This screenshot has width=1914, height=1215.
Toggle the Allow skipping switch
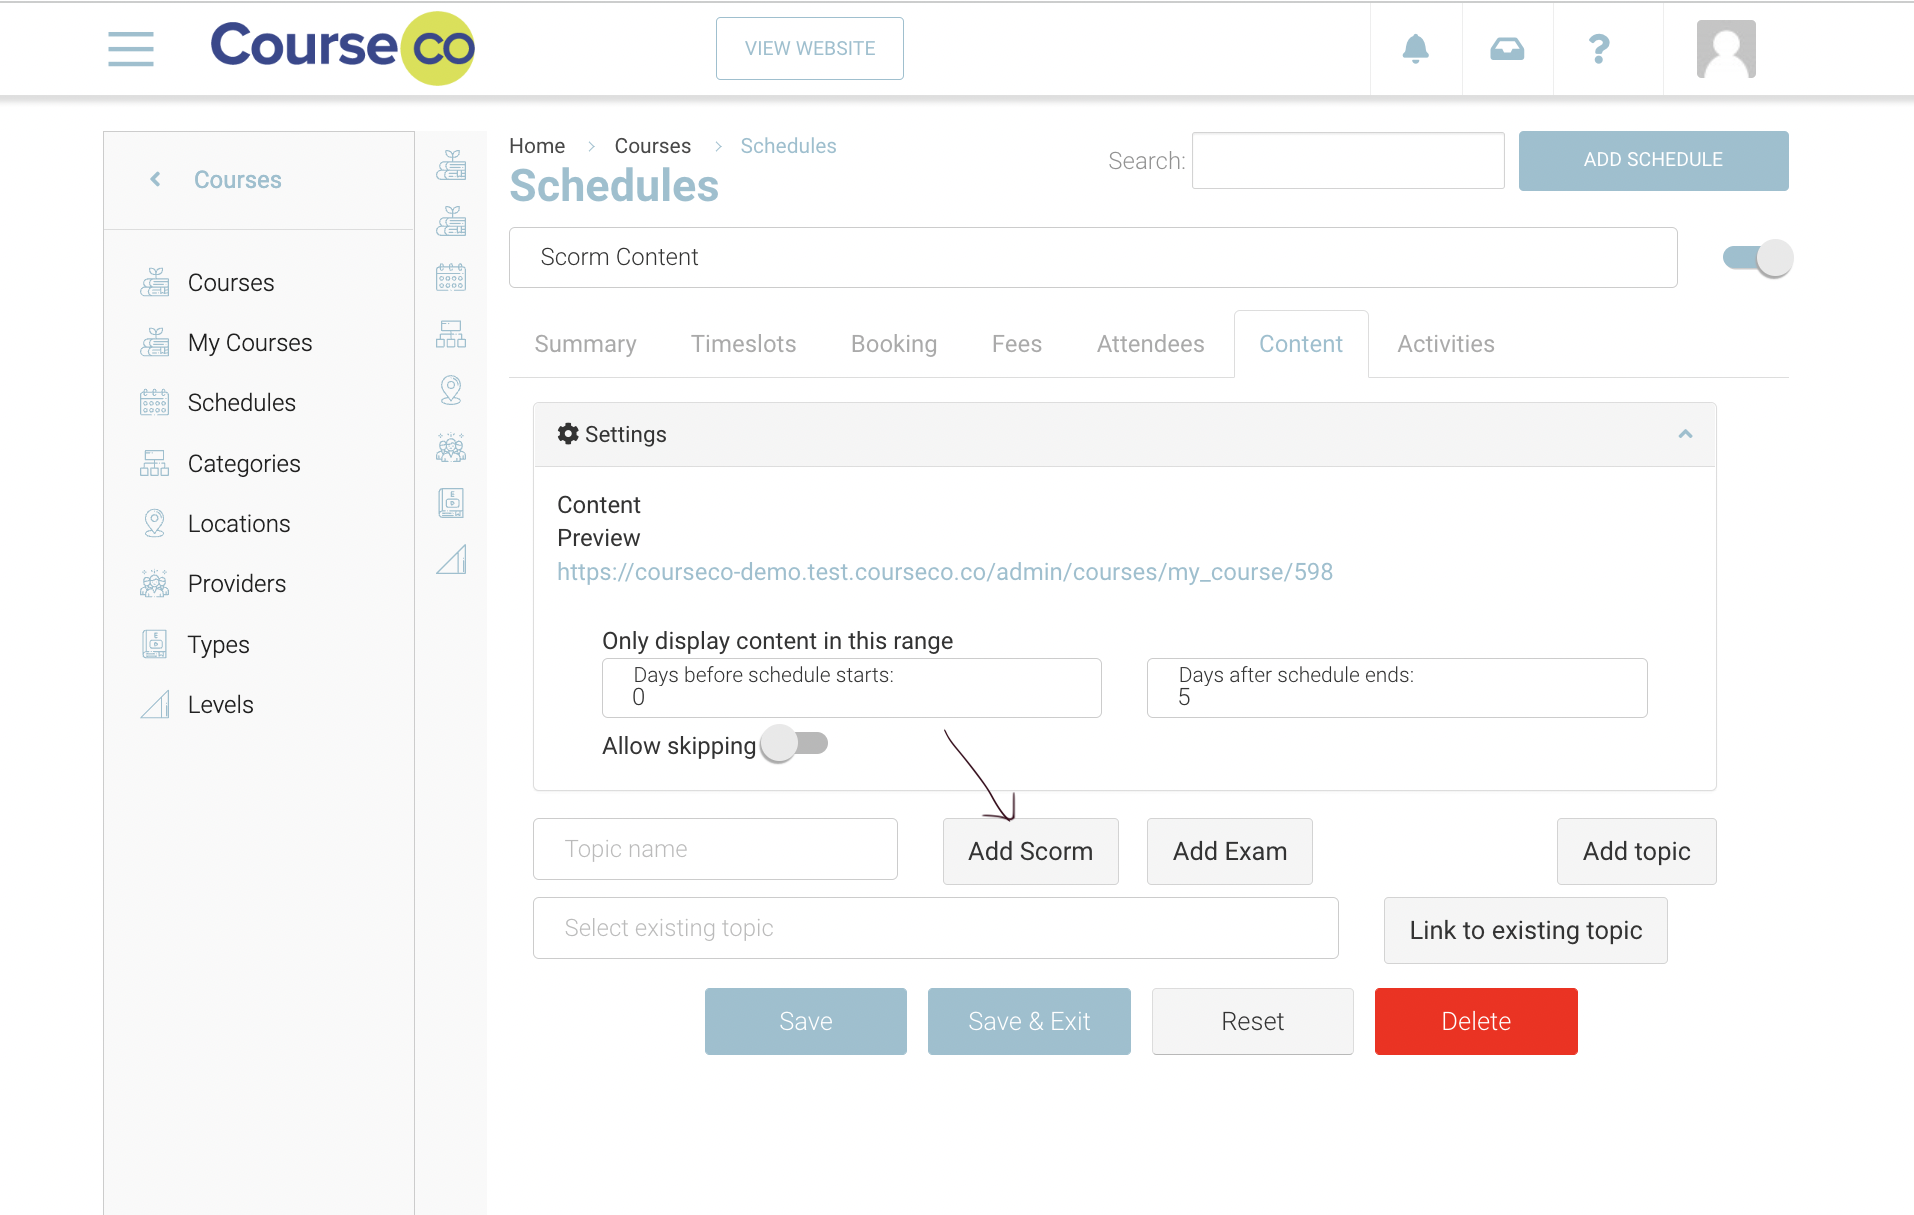tap(795, 744)
